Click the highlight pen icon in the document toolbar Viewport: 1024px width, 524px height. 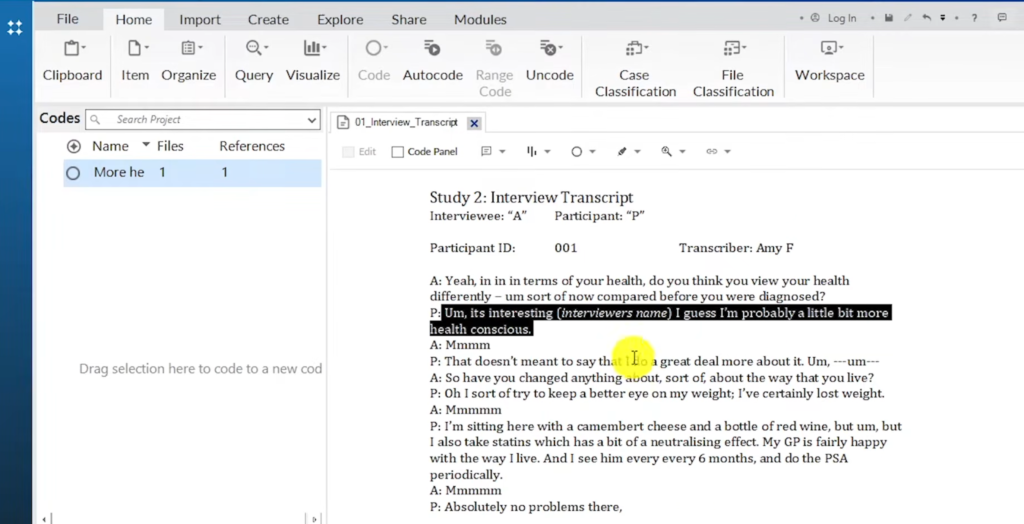622,152
